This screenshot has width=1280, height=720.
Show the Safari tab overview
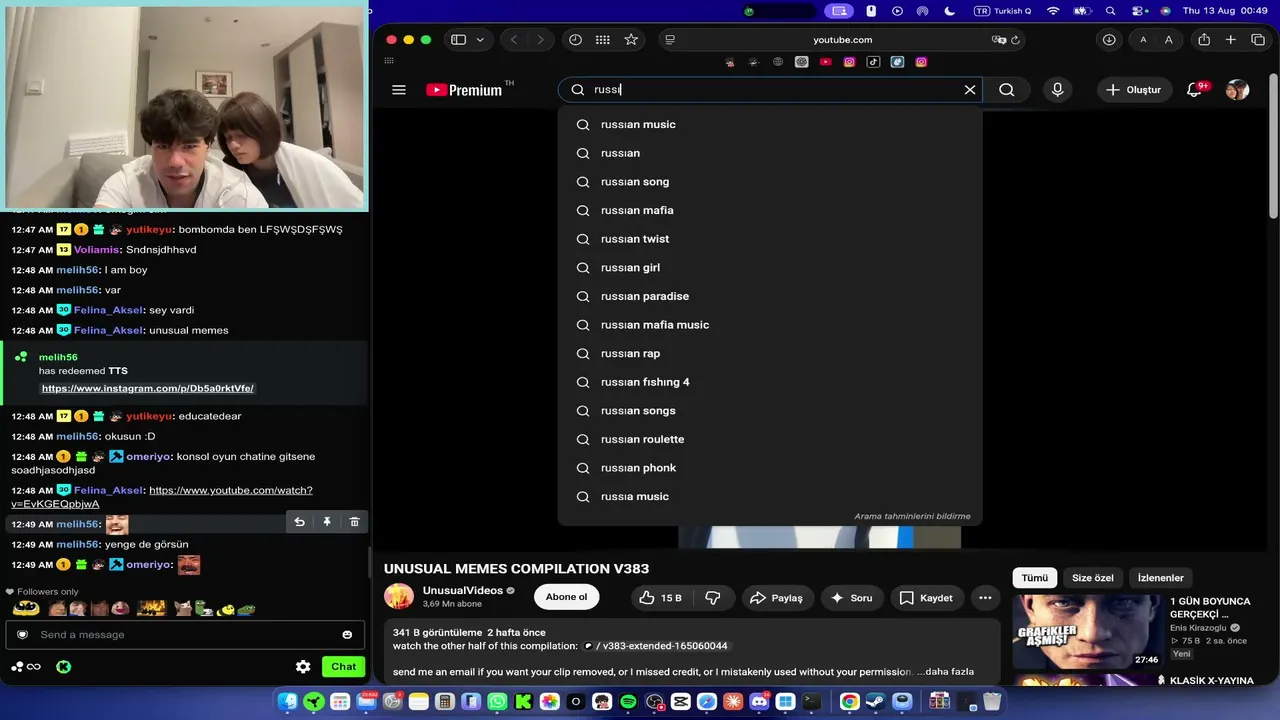coord(1258,40)
